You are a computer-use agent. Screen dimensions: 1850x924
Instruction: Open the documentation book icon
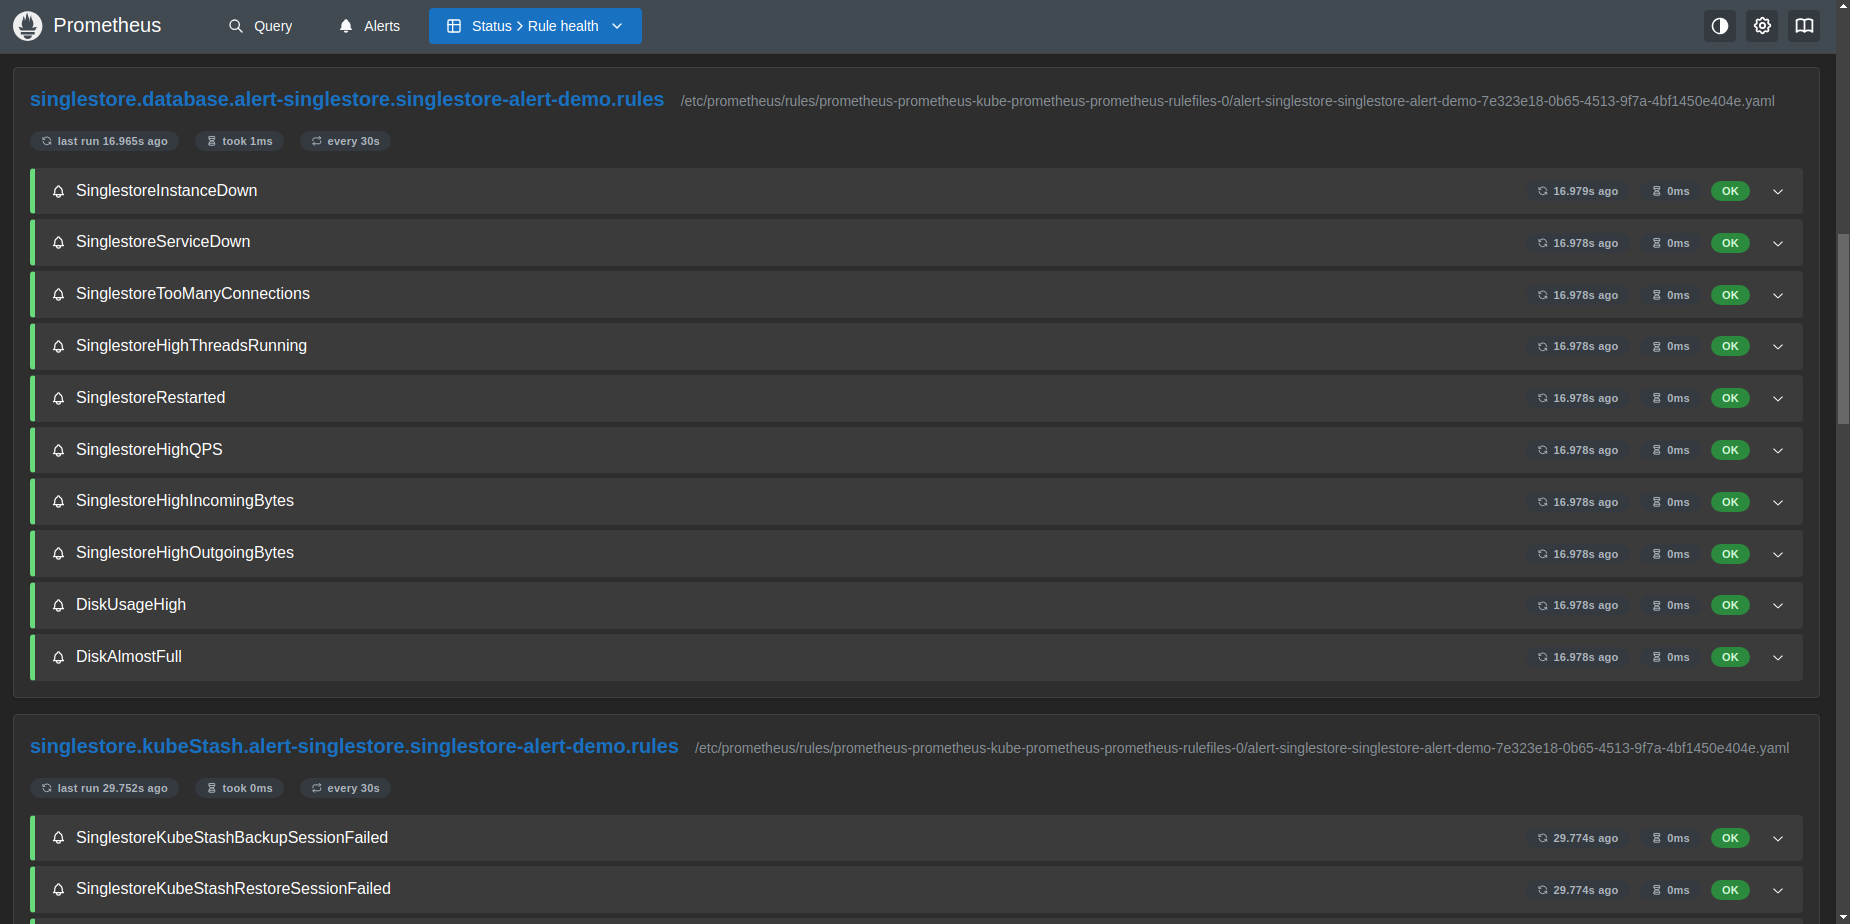pyautogui.click(x=1804, y=26)
